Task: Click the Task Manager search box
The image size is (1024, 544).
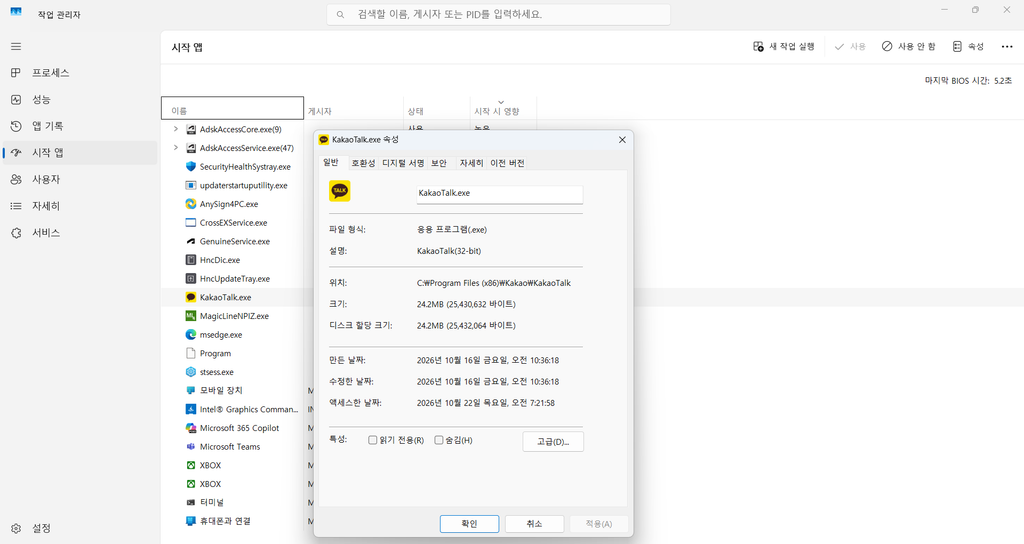Action: 498,14
